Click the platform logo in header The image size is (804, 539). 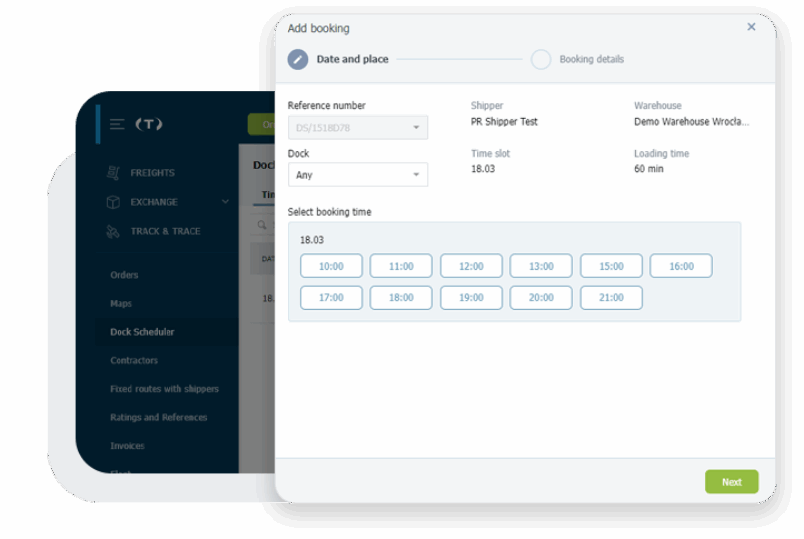click(149, 124)
